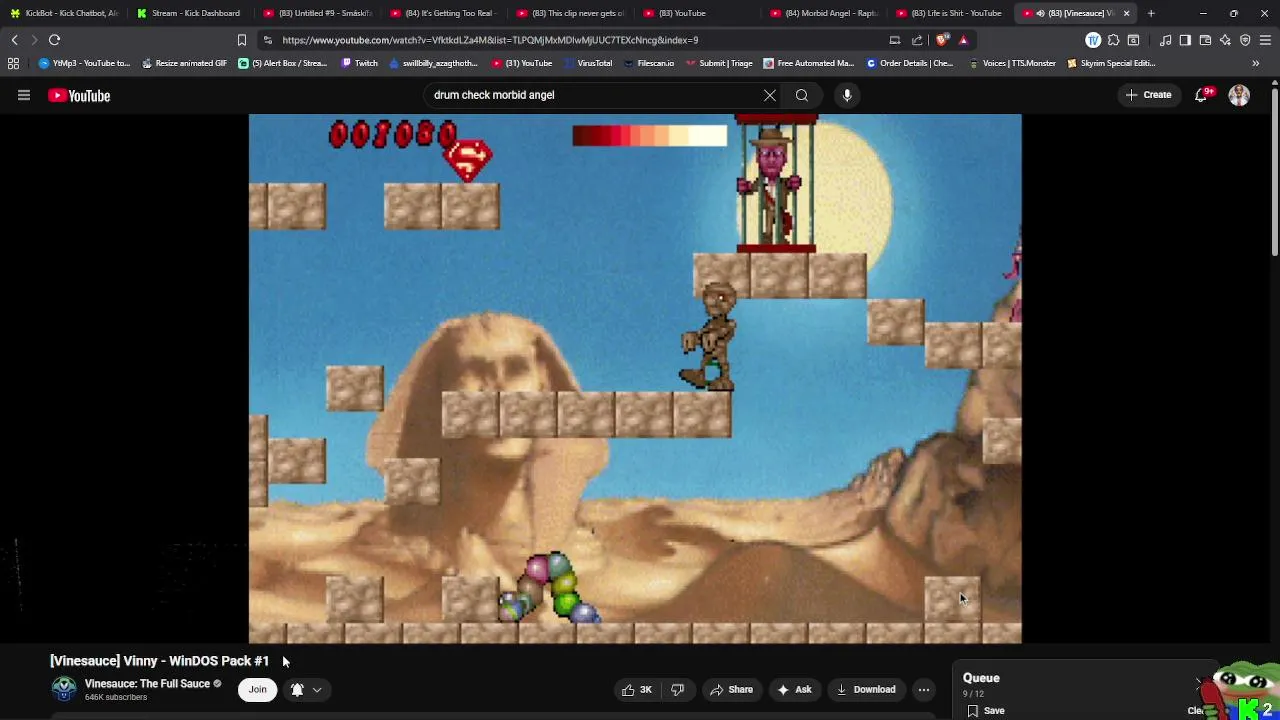Close the active Vinesauce tab

1127,13
